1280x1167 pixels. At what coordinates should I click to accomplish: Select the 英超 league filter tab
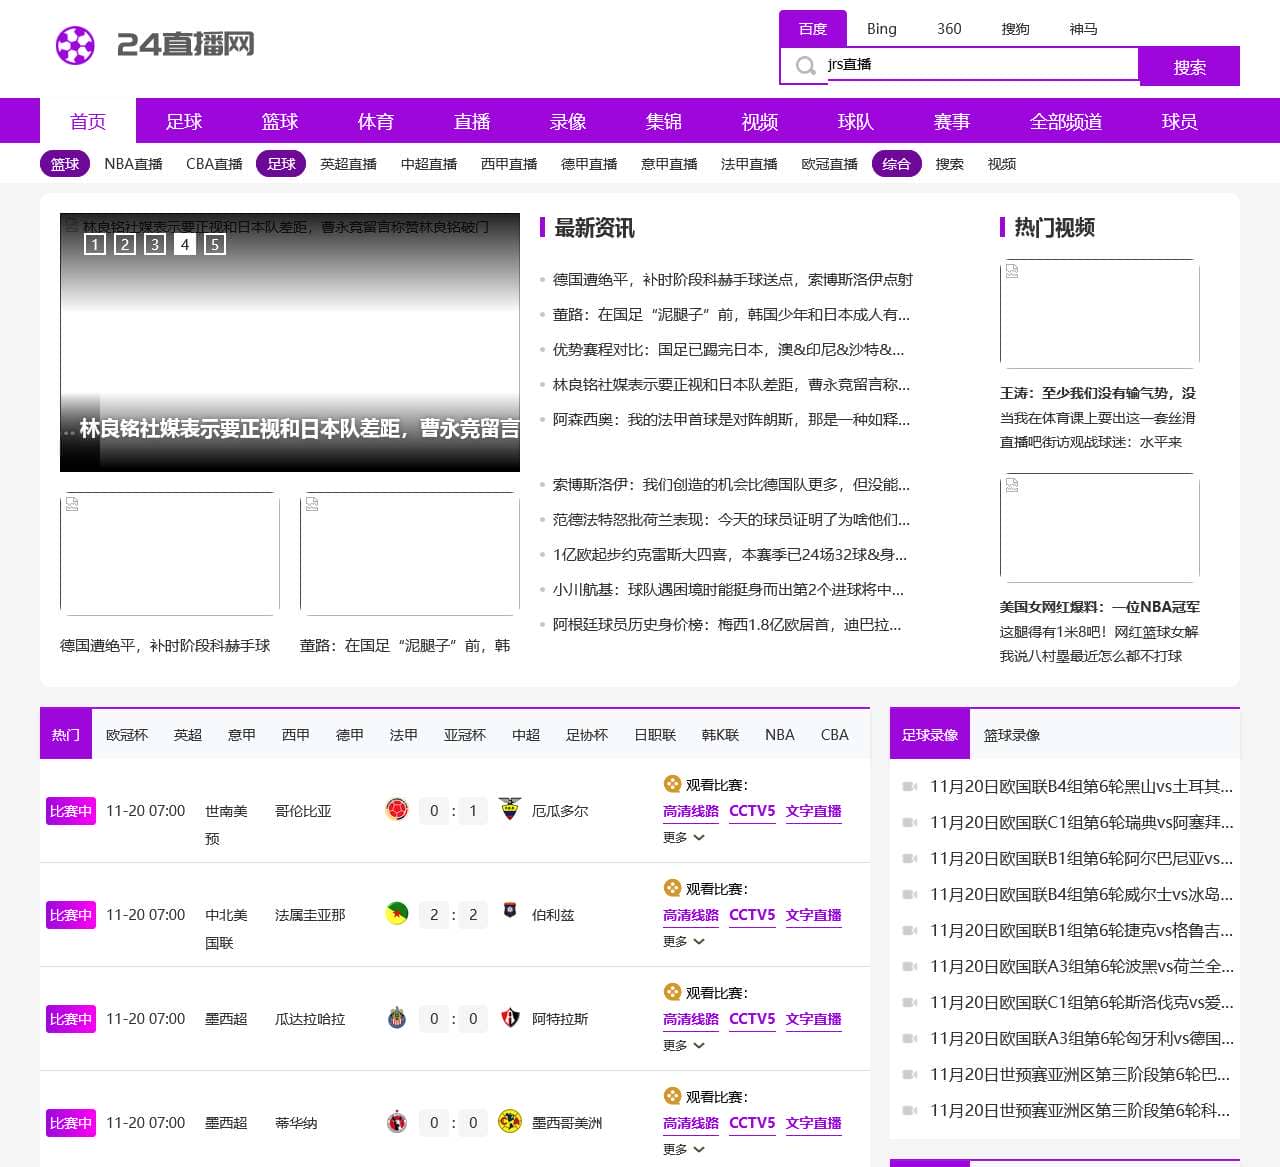pyautogui.click(x=188, y=735)
